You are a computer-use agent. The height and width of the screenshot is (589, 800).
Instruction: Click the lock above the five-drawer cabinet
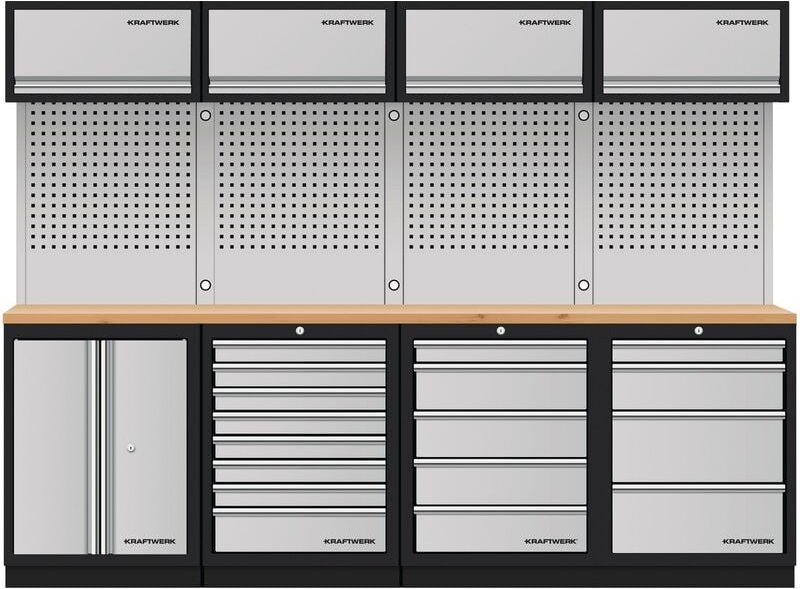click(500, 331)
